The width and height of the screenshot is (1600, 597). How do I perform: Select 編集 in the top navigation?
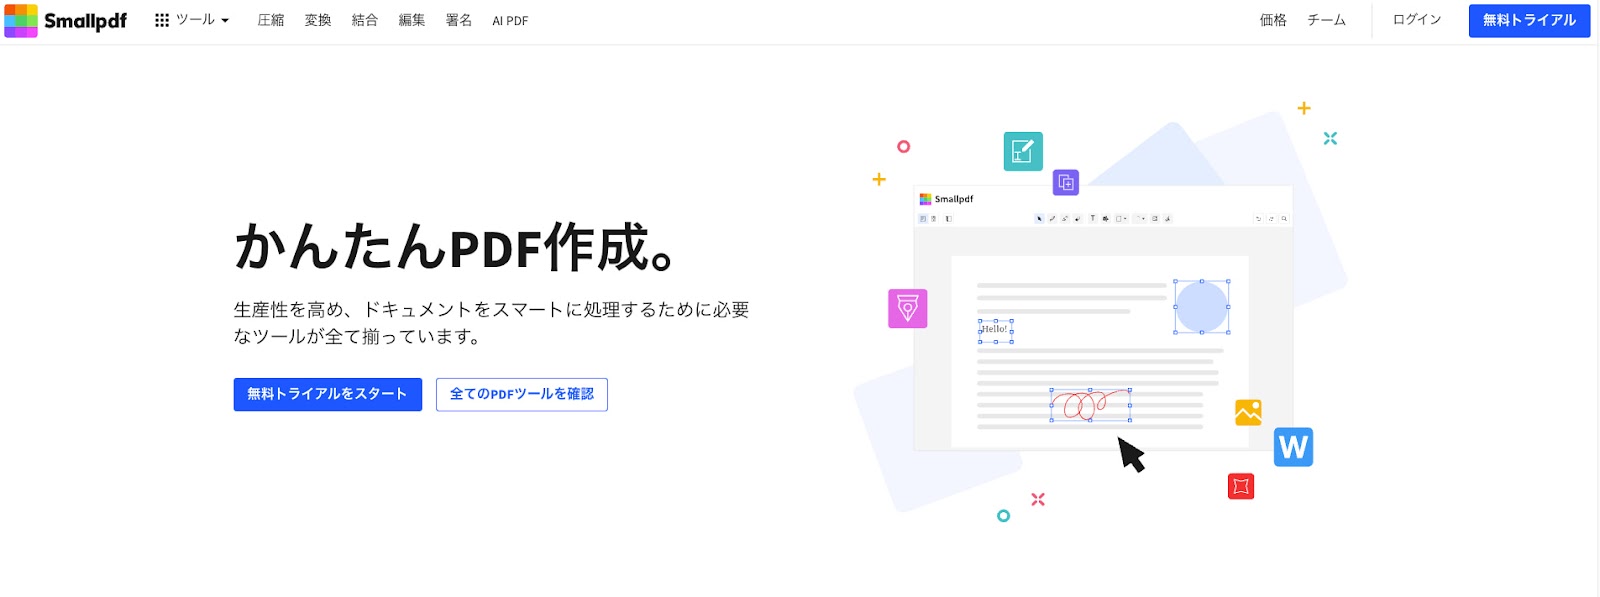412,20
